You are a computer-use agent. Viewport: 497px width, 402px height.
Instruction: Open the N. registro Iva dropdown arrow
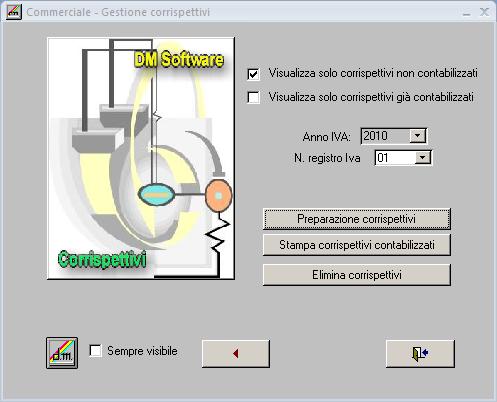422,158
